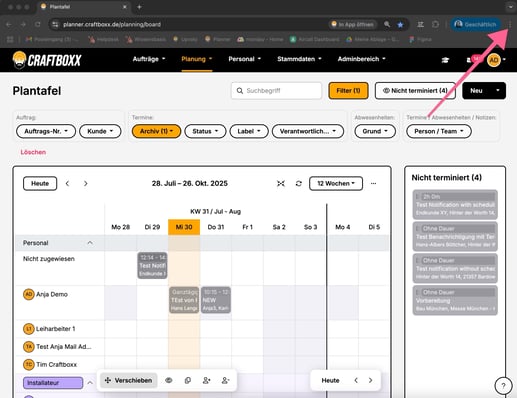Expand the arrow next to Neu
This screenshot has height=398, width=517.
pyautogui.click(x=498, y=91)
